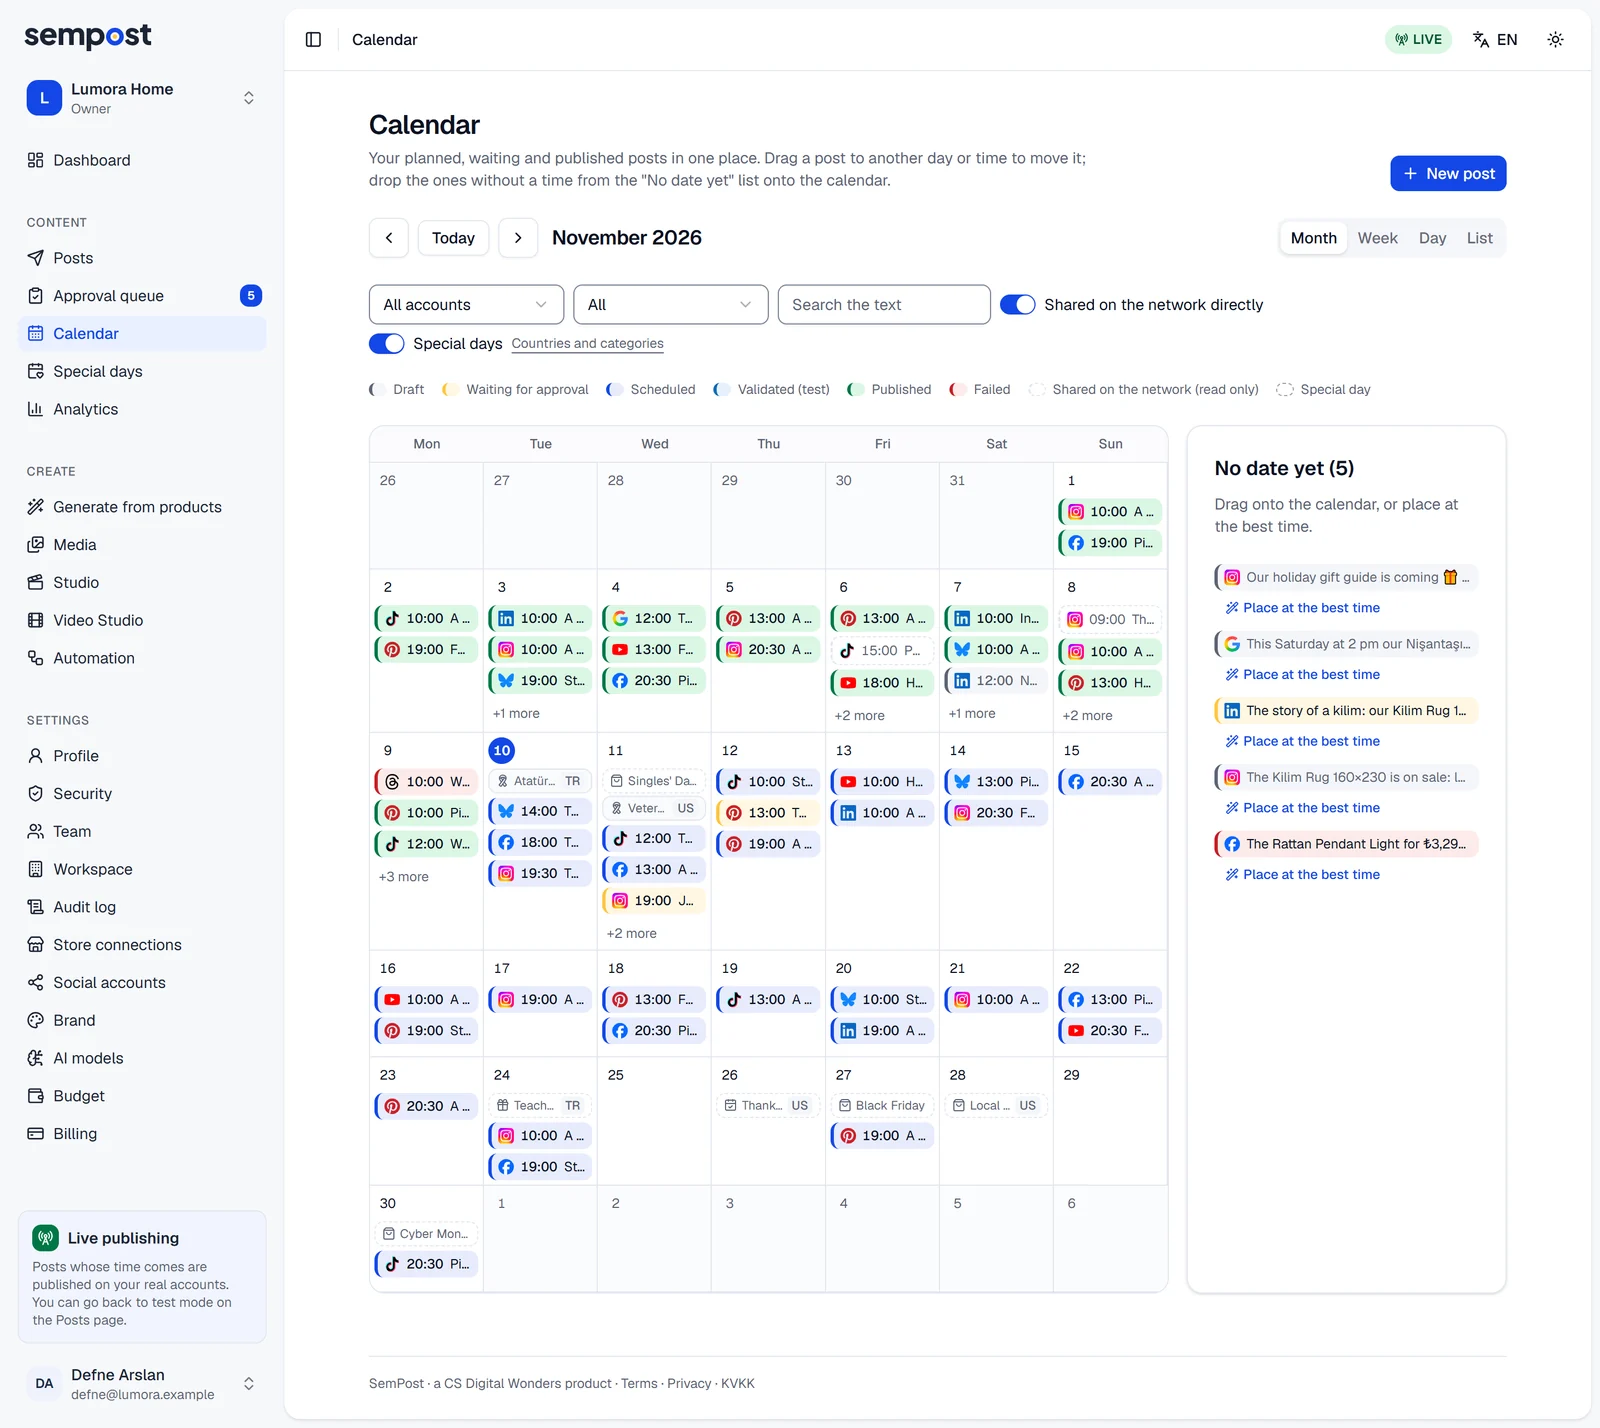Screen dimensions: 1600x1428
Task: Select Calendar in the sidebar
Action: (142, 334)
